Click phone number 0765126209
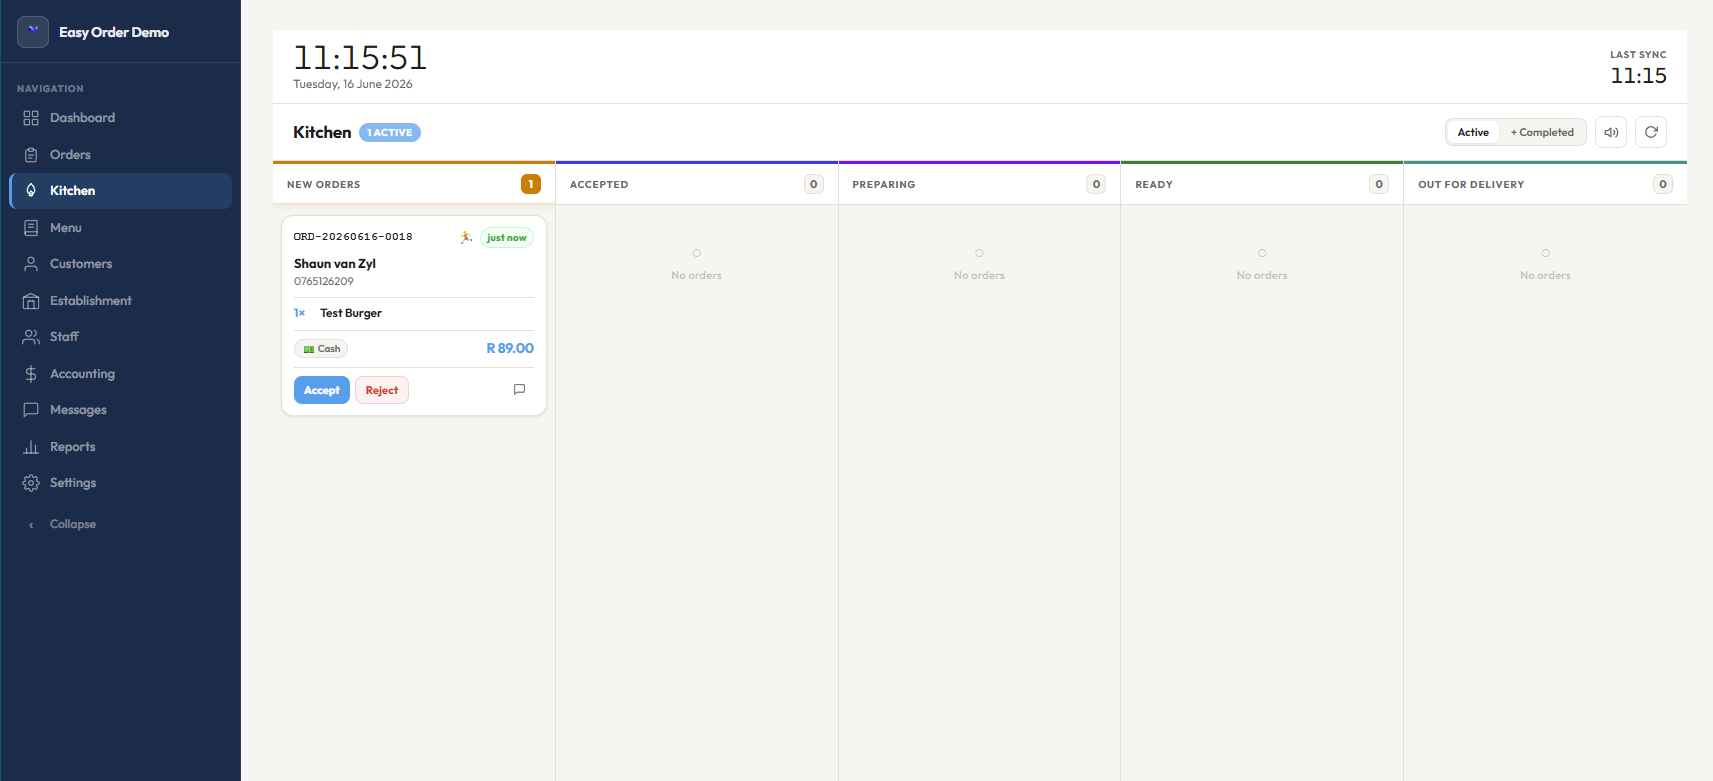1713x781 pixels. [324, 282]
